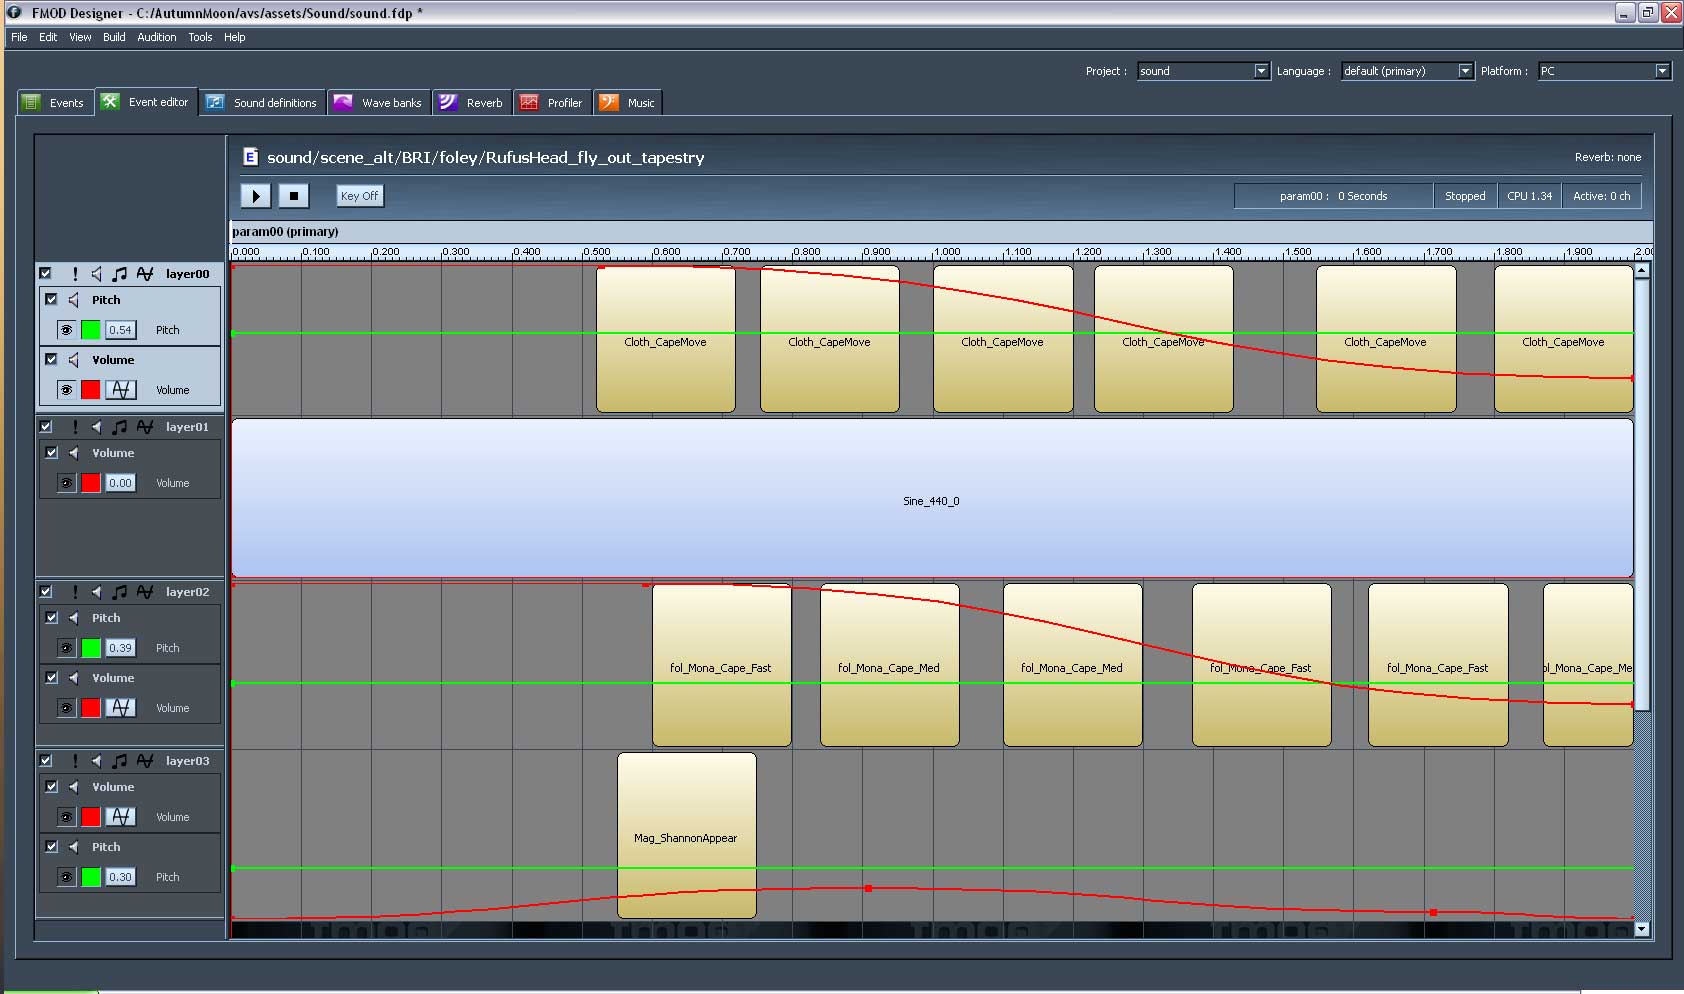Switch to the Profiler tab

[x=552, y=103]
